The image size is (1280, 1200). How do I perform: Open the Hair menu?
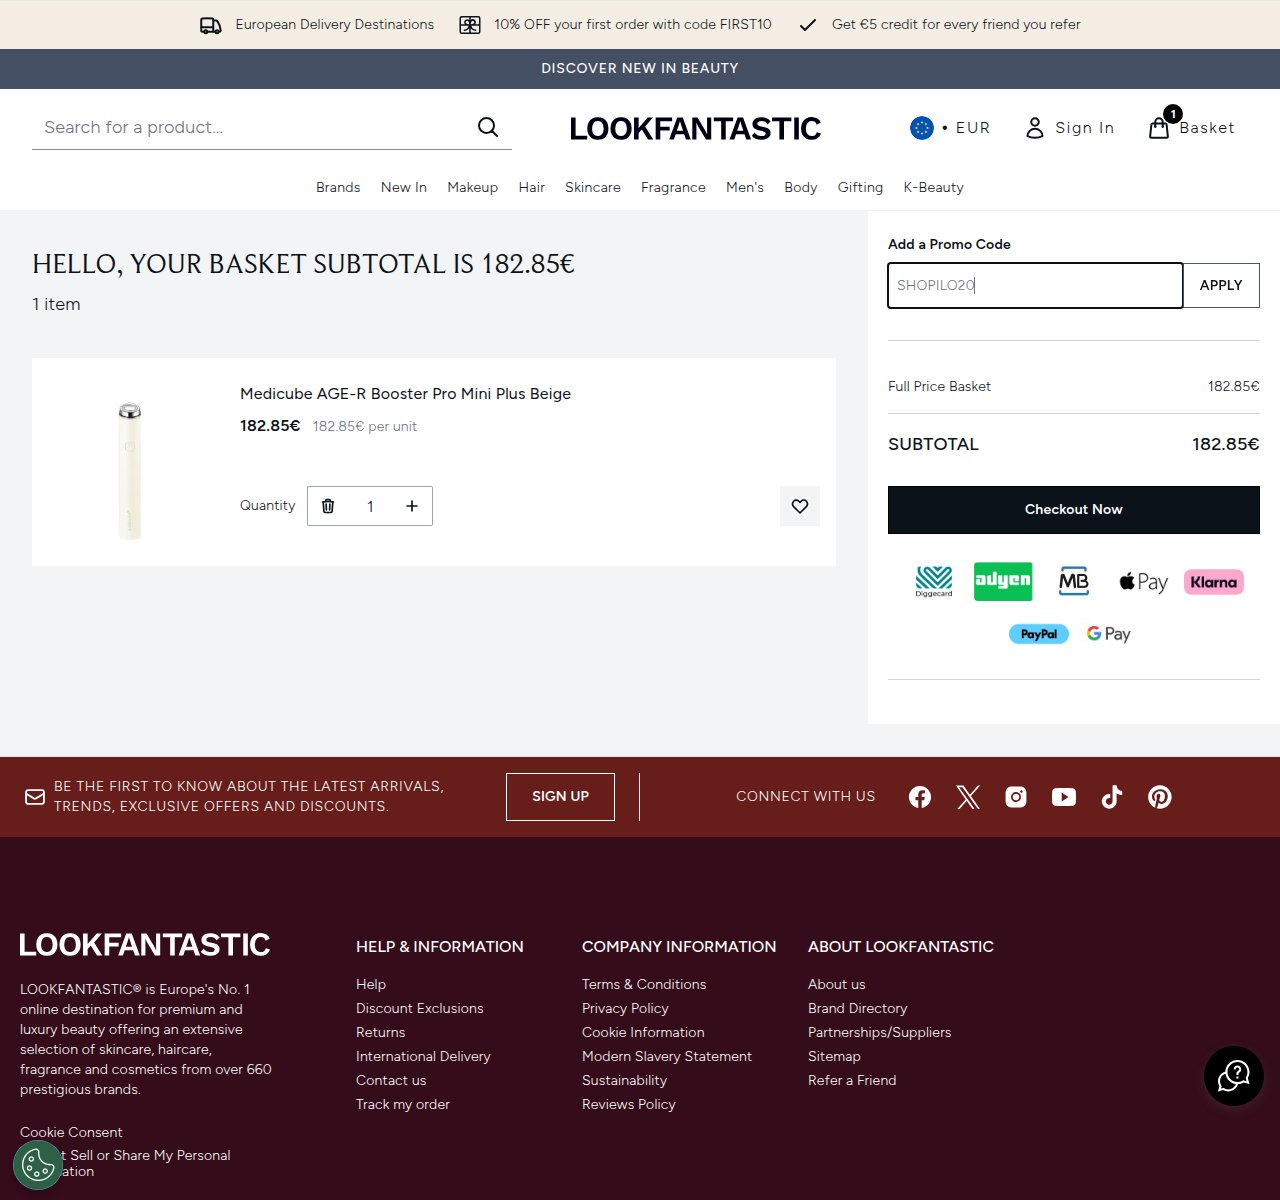pos(532,187)
